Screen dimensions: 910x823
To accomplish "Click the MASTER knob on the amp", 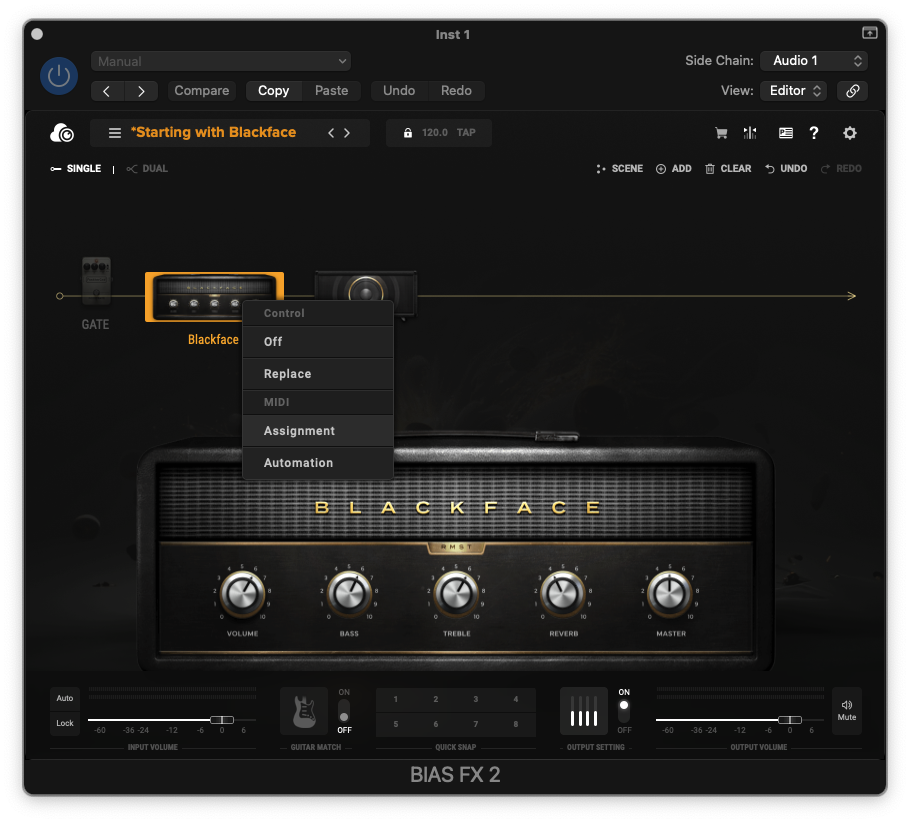I will [670, 594].
